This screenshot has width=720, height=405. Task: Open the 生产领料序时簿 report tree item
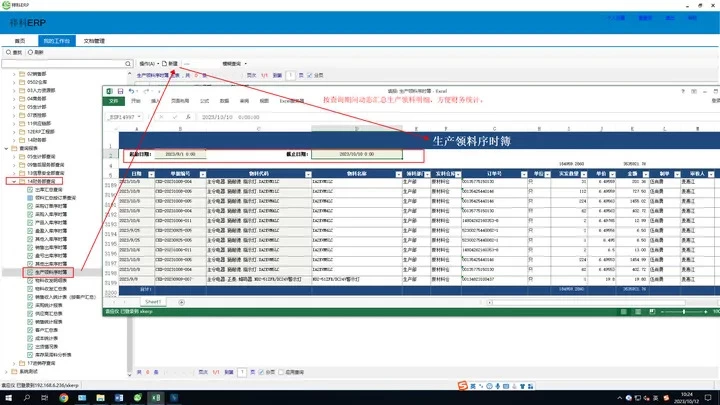click(54, 272)
